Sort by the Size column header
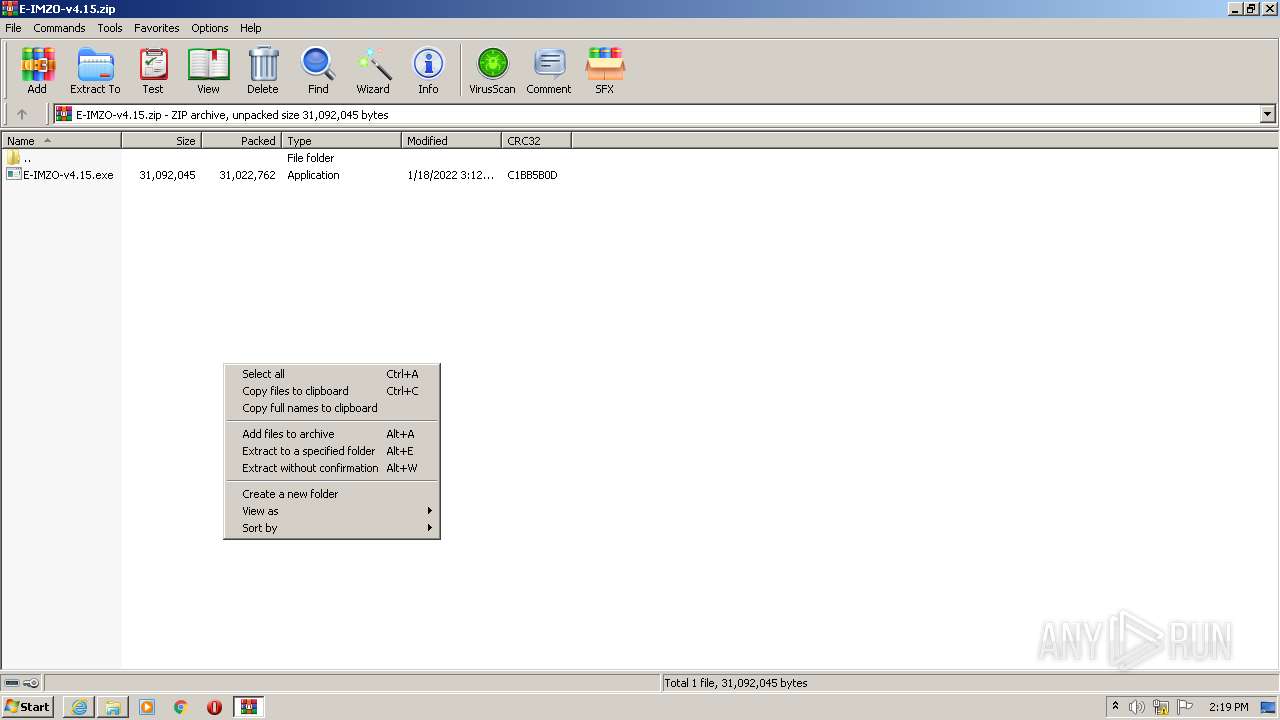1280x720 pixels. point(161,141)
